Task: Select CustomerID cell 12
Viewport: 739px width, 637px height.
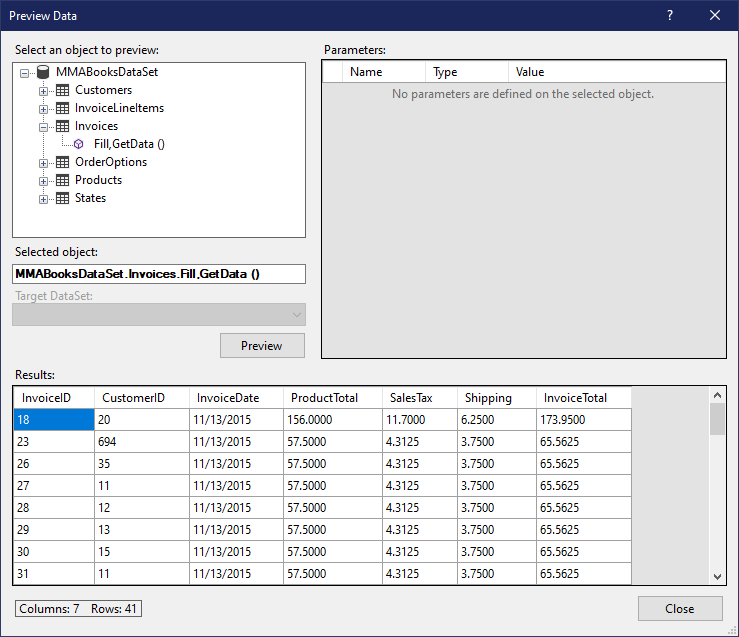Action: 142,508
